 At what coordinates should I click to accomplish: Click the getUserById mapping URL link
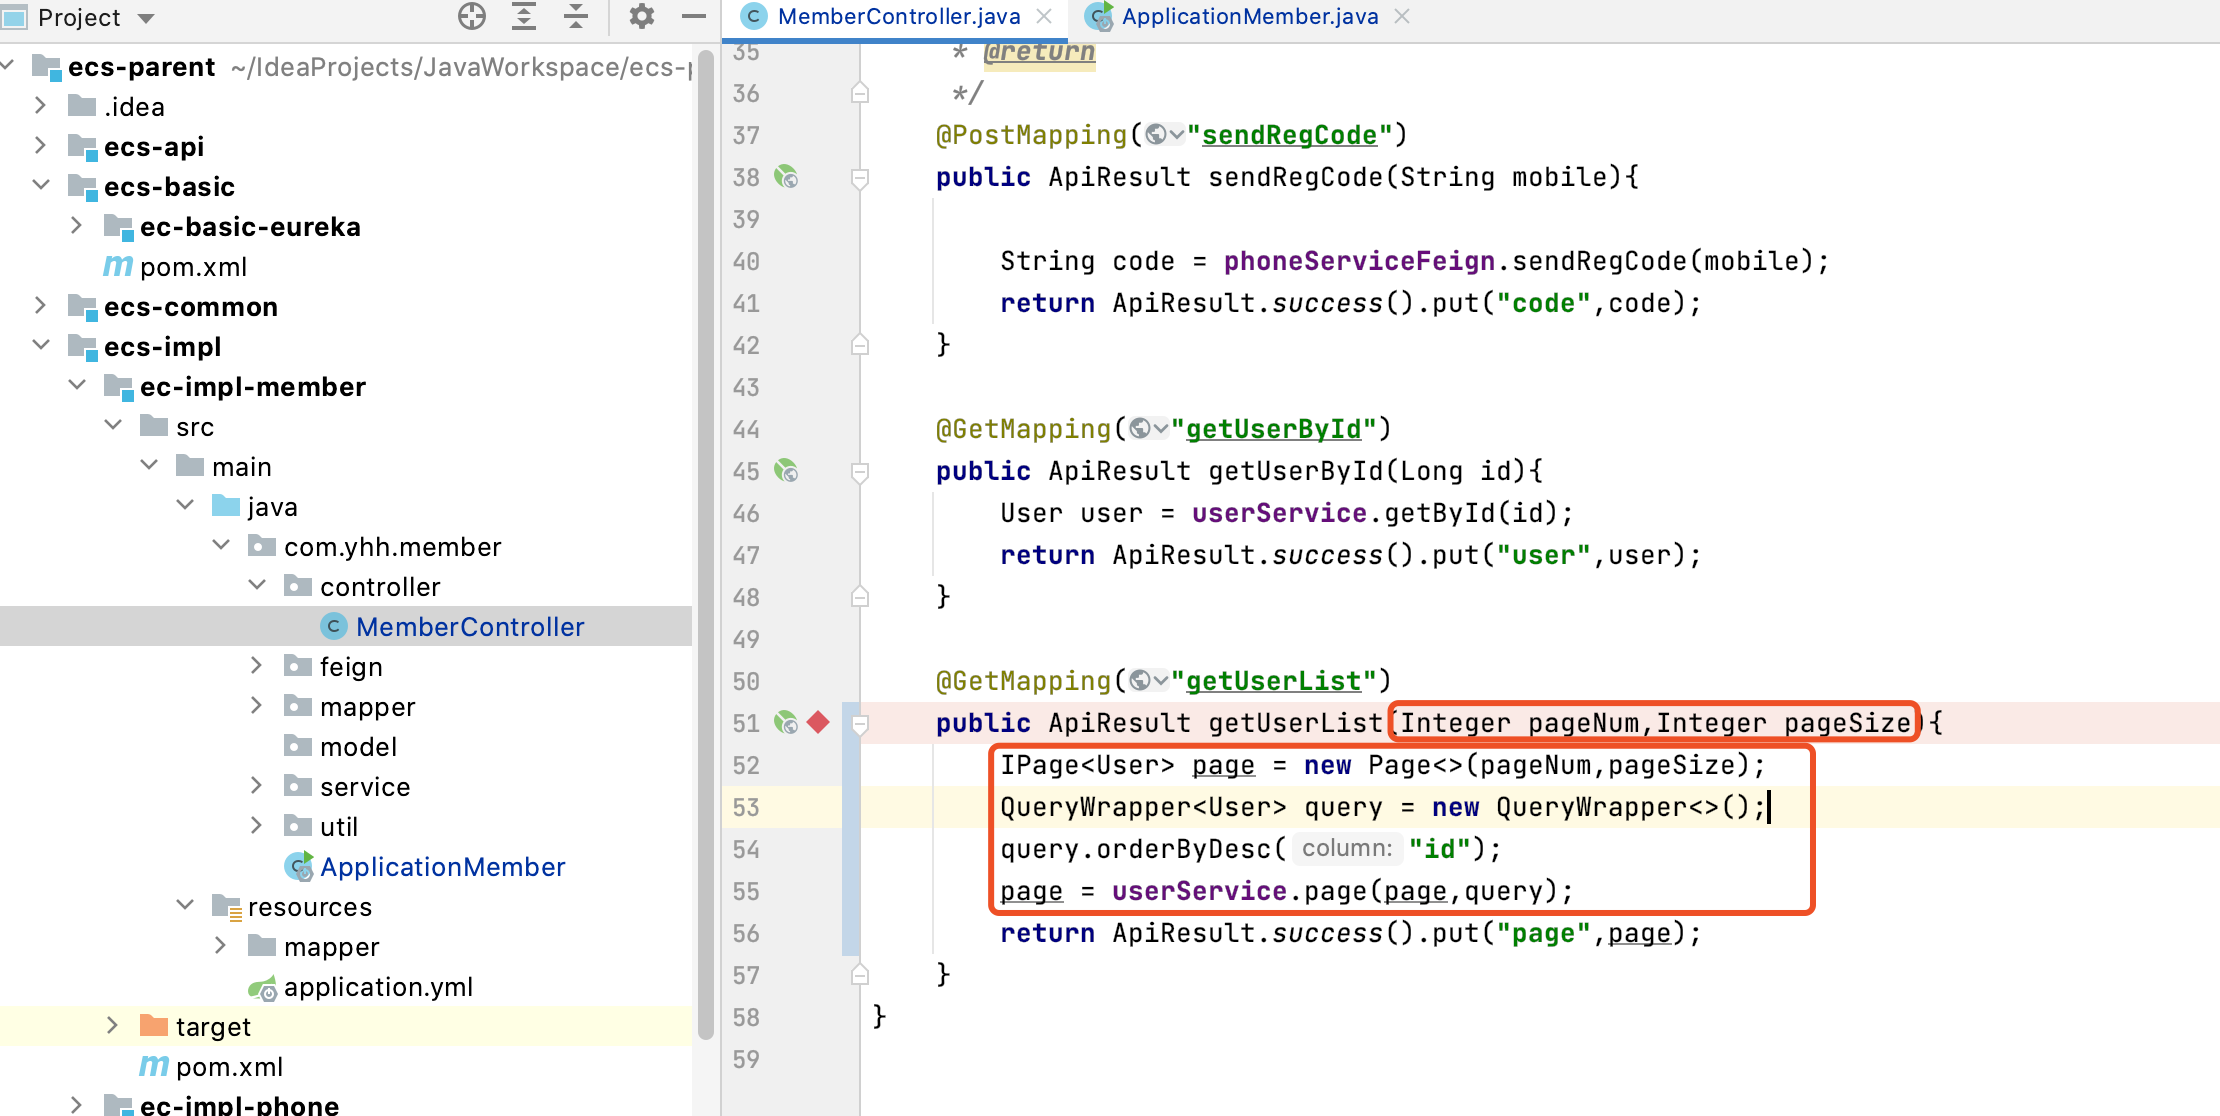(x=1273, y=429)
